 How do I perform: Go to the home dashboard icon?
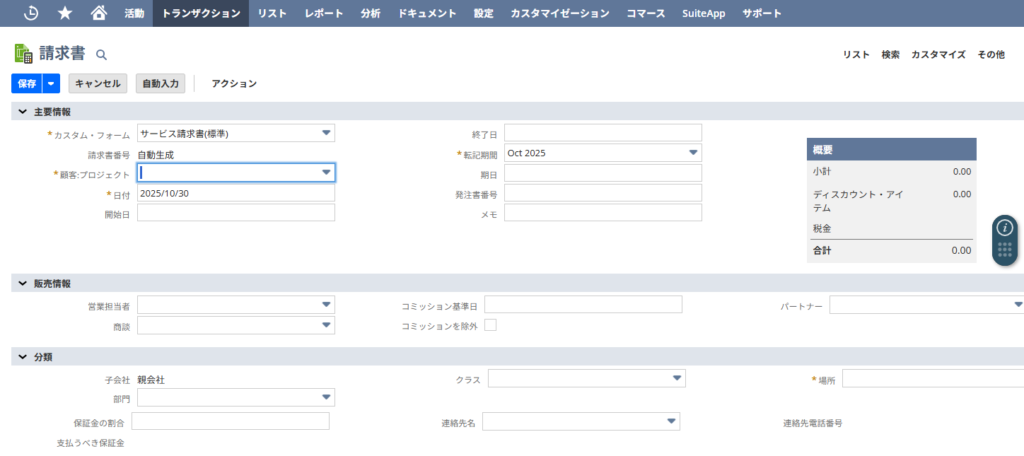tap(98, 13)
